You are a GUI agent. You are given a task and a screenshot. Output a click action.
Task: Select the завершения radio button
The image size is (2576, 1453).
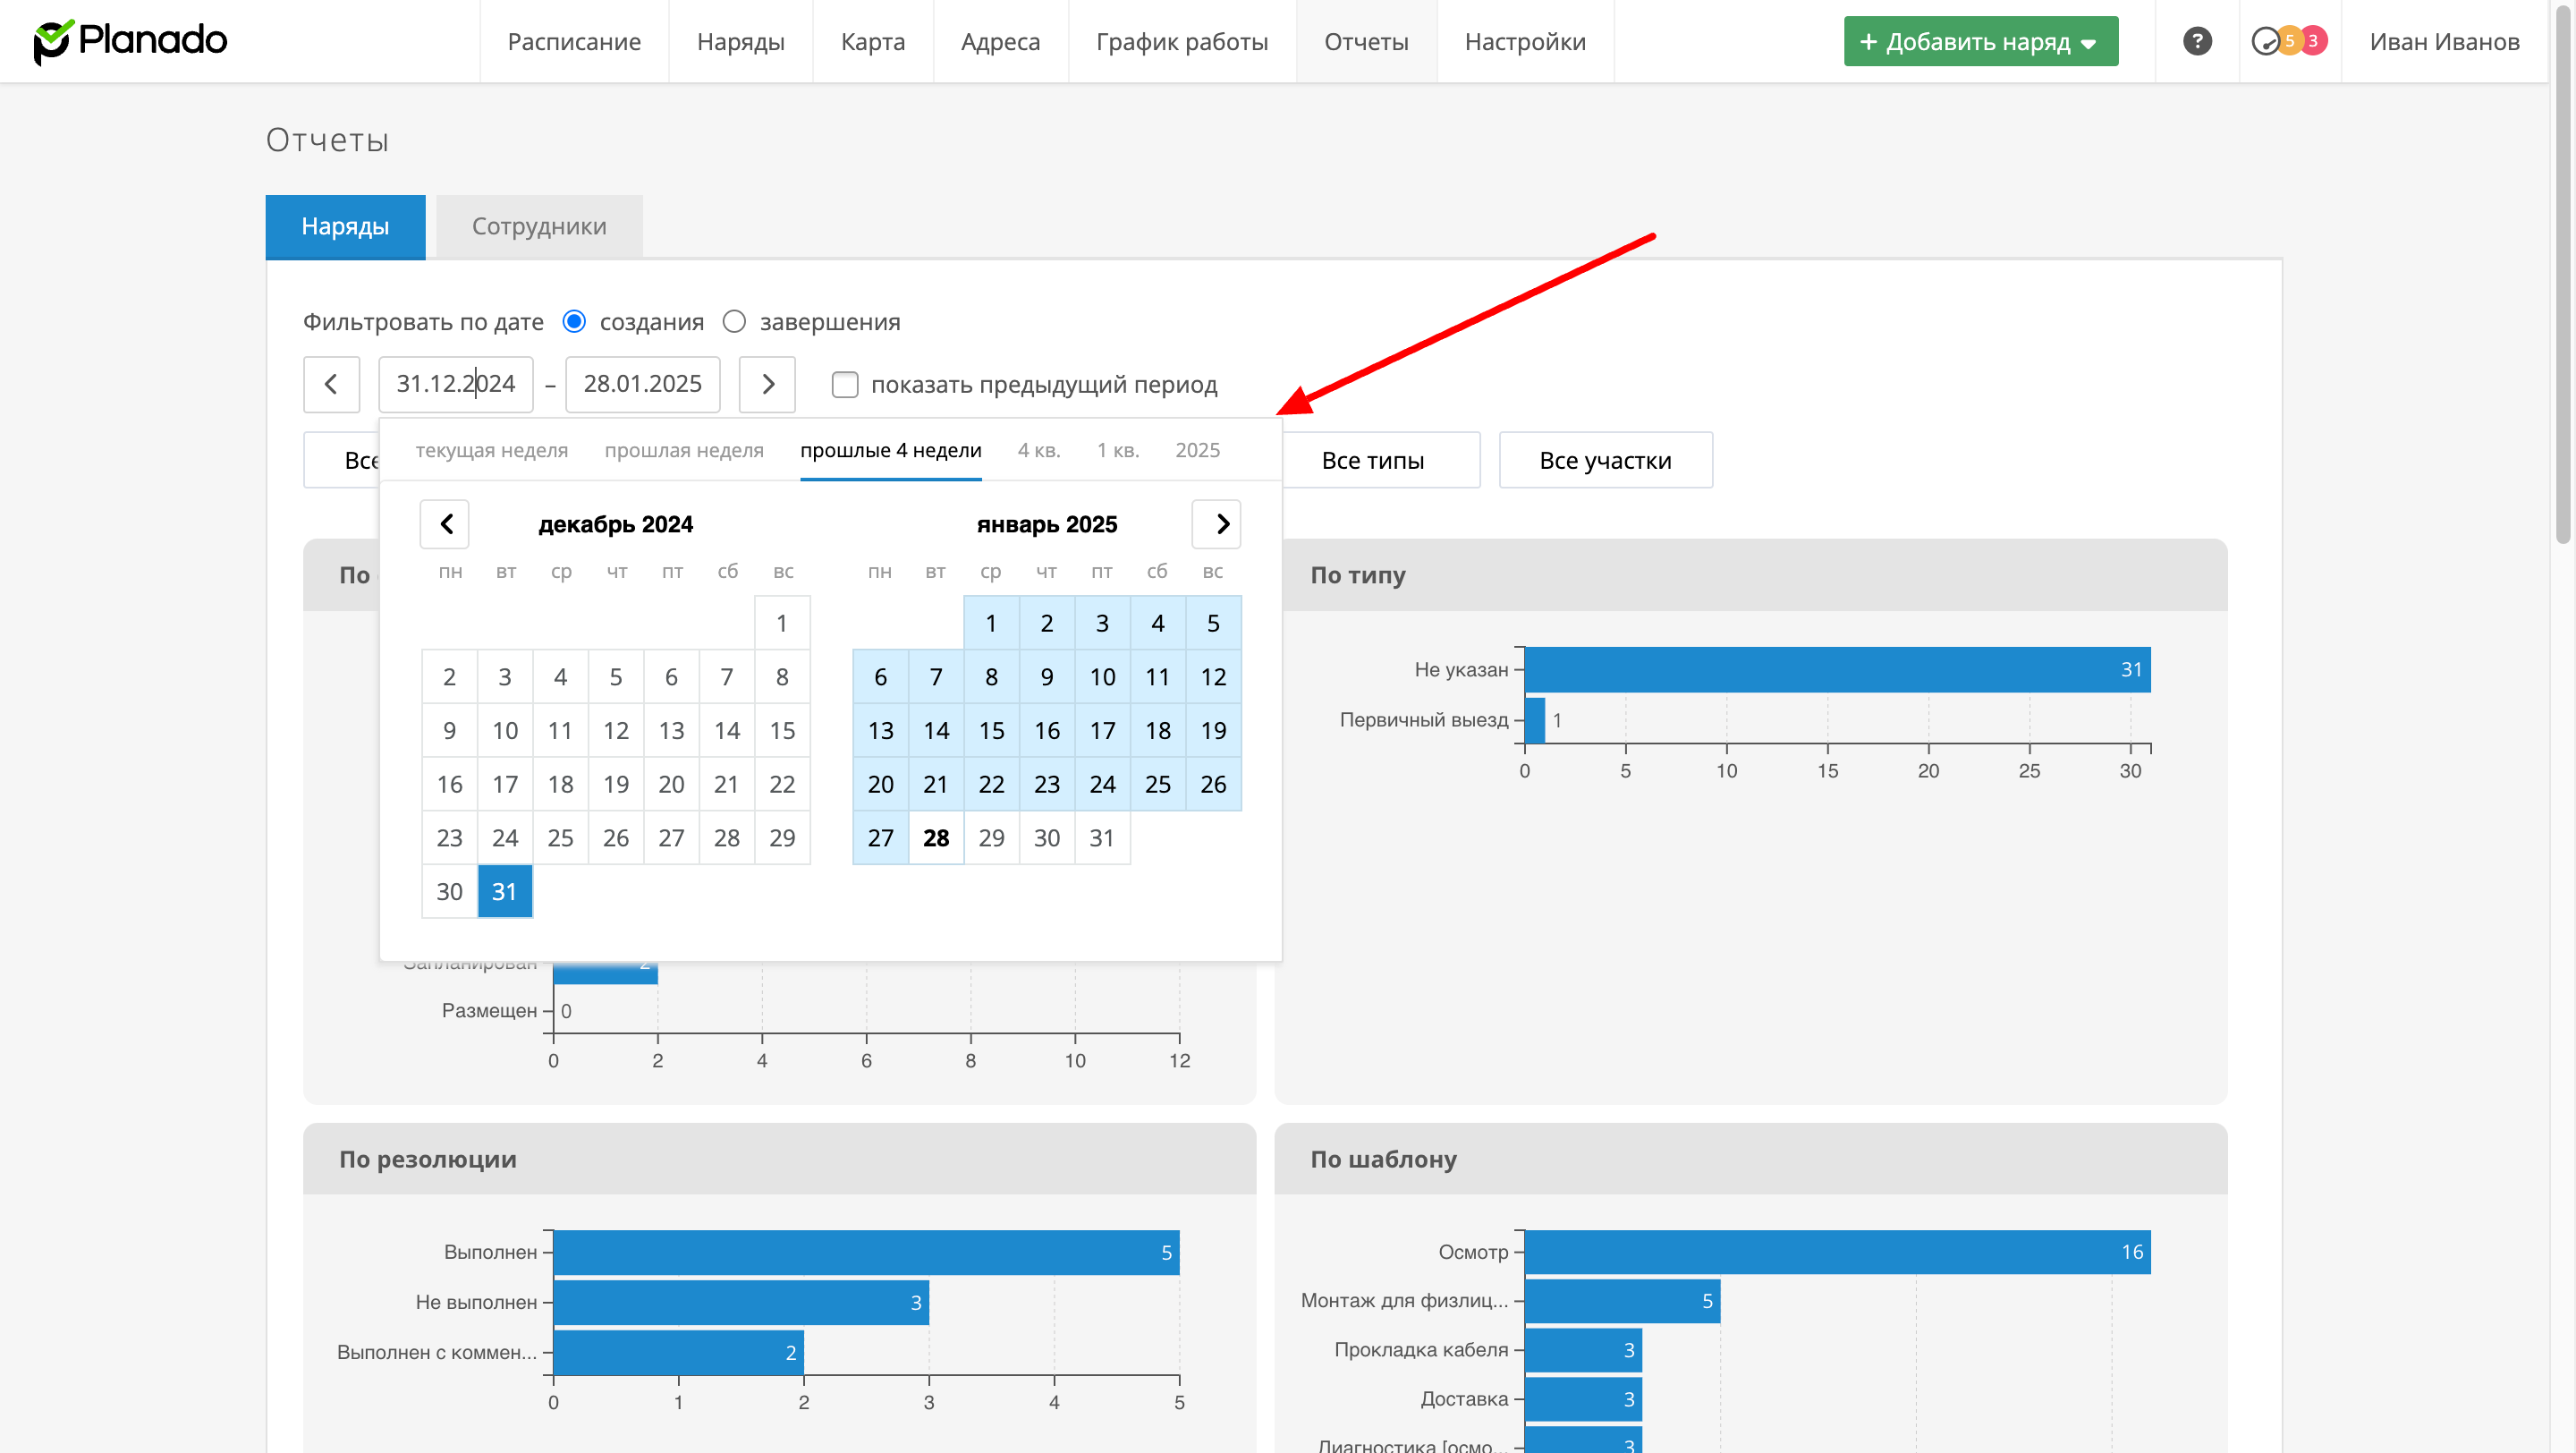point(734,321)
